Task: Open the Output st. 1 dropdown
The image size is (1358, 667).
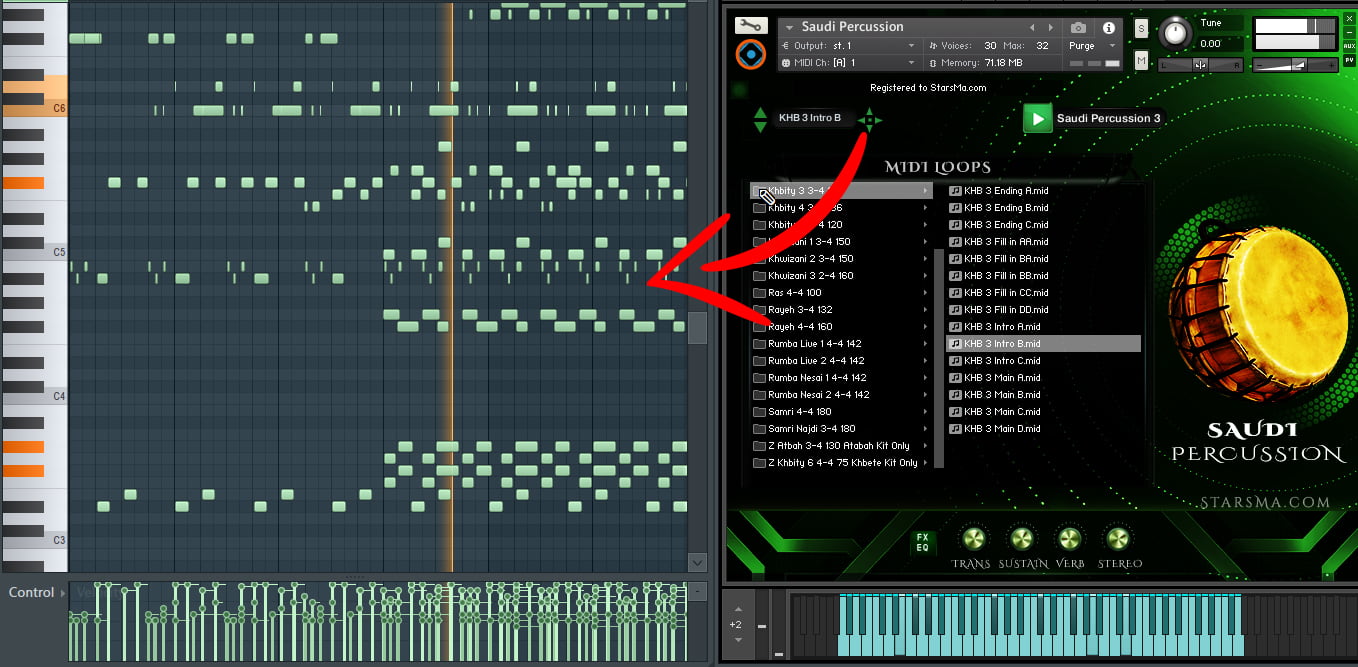Action: (848, 46)
